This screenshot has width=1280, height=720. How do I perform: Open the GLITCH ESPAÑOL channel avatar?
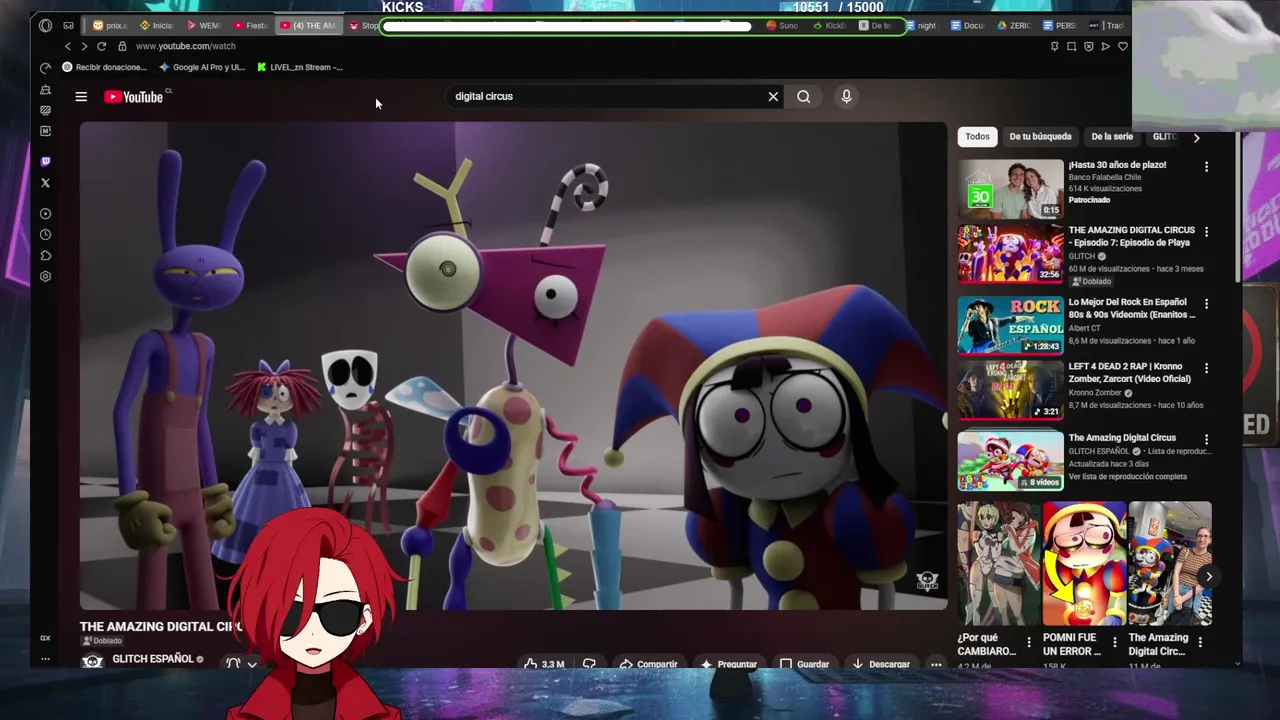click(92, 662)
